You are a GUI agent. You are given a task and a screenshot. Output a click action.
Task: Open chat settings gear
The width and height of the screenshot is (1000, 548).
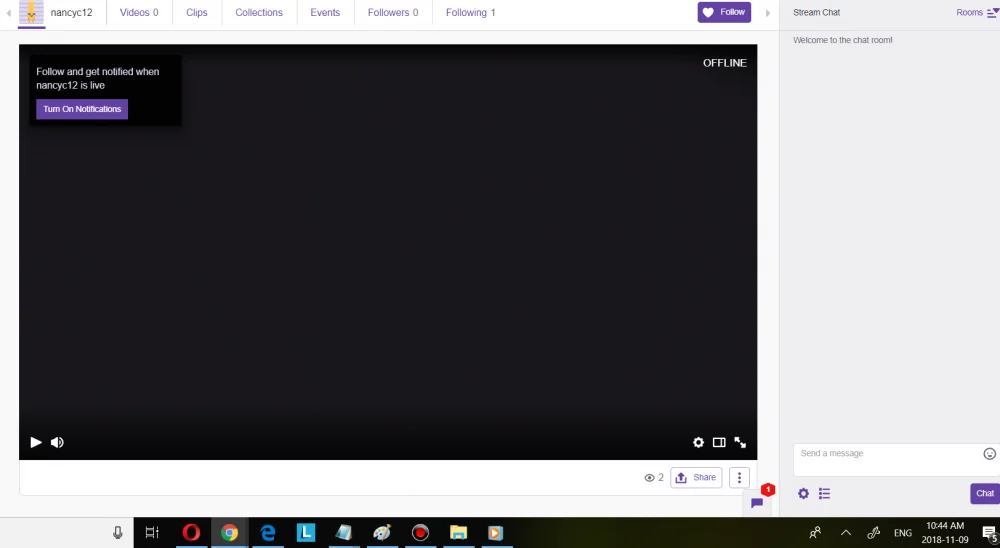point(804,493)
